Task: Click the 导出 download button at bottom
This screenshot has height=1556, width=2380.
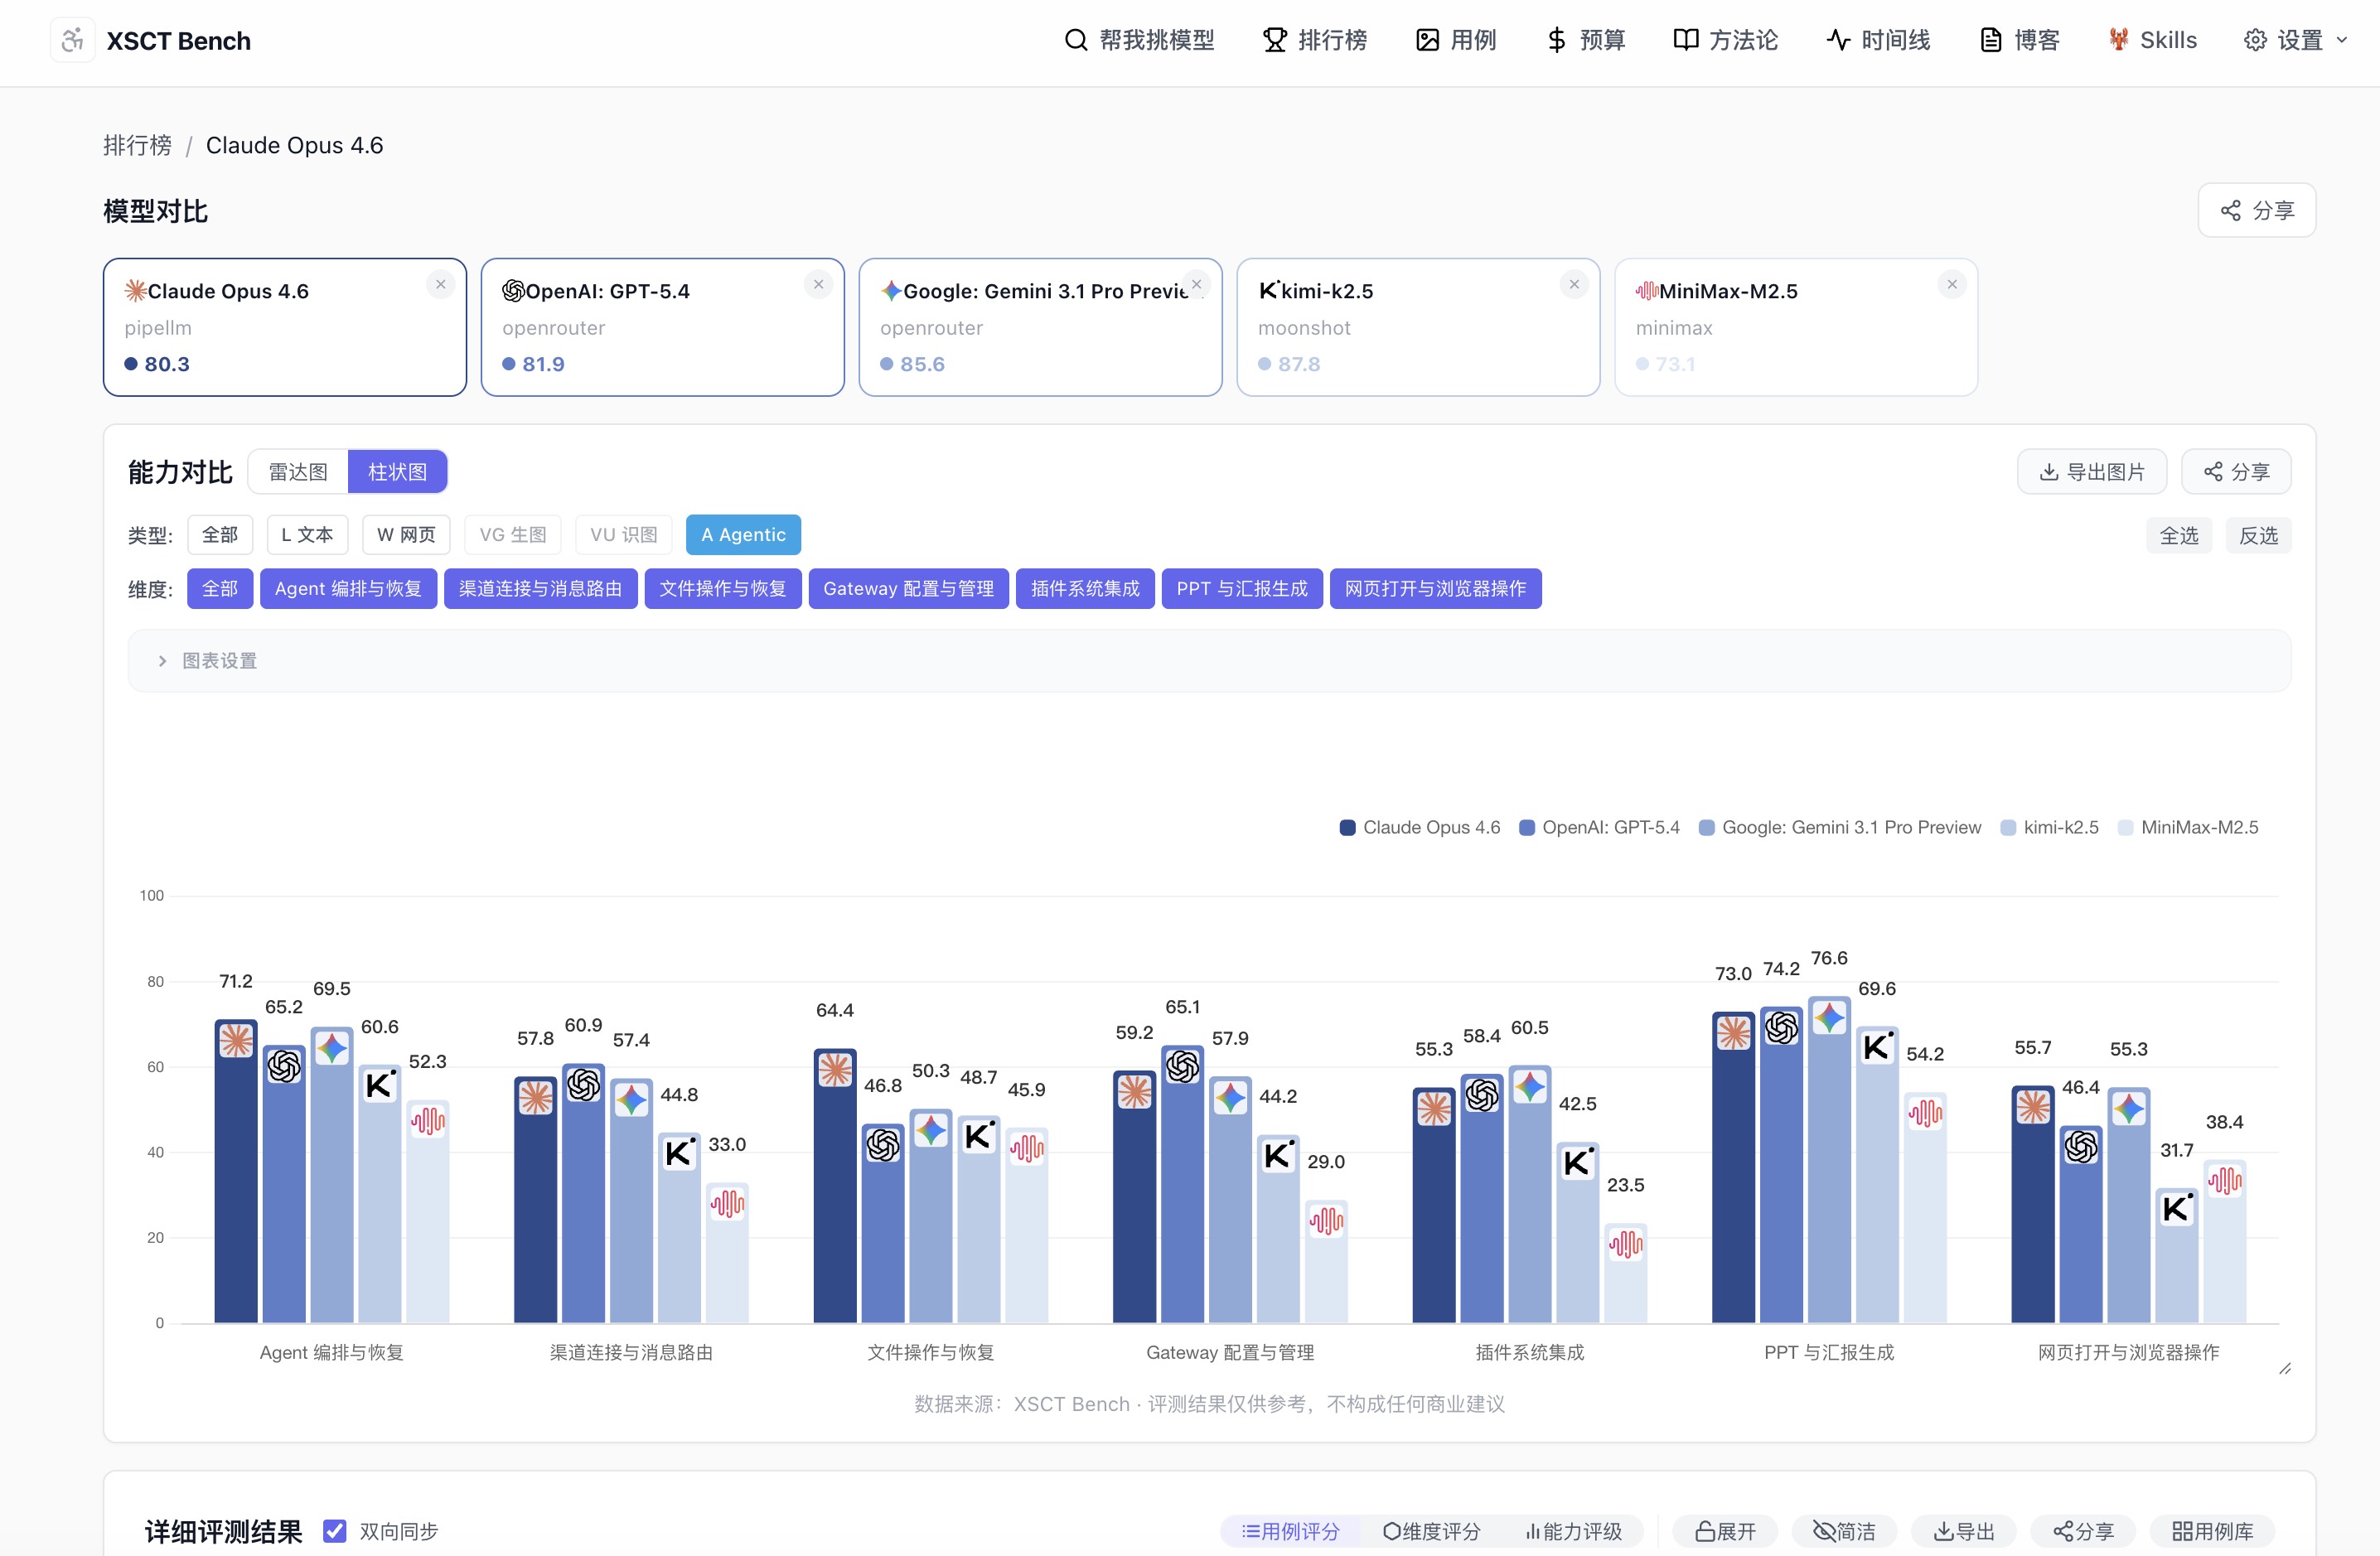Action: (1963, 1531)
